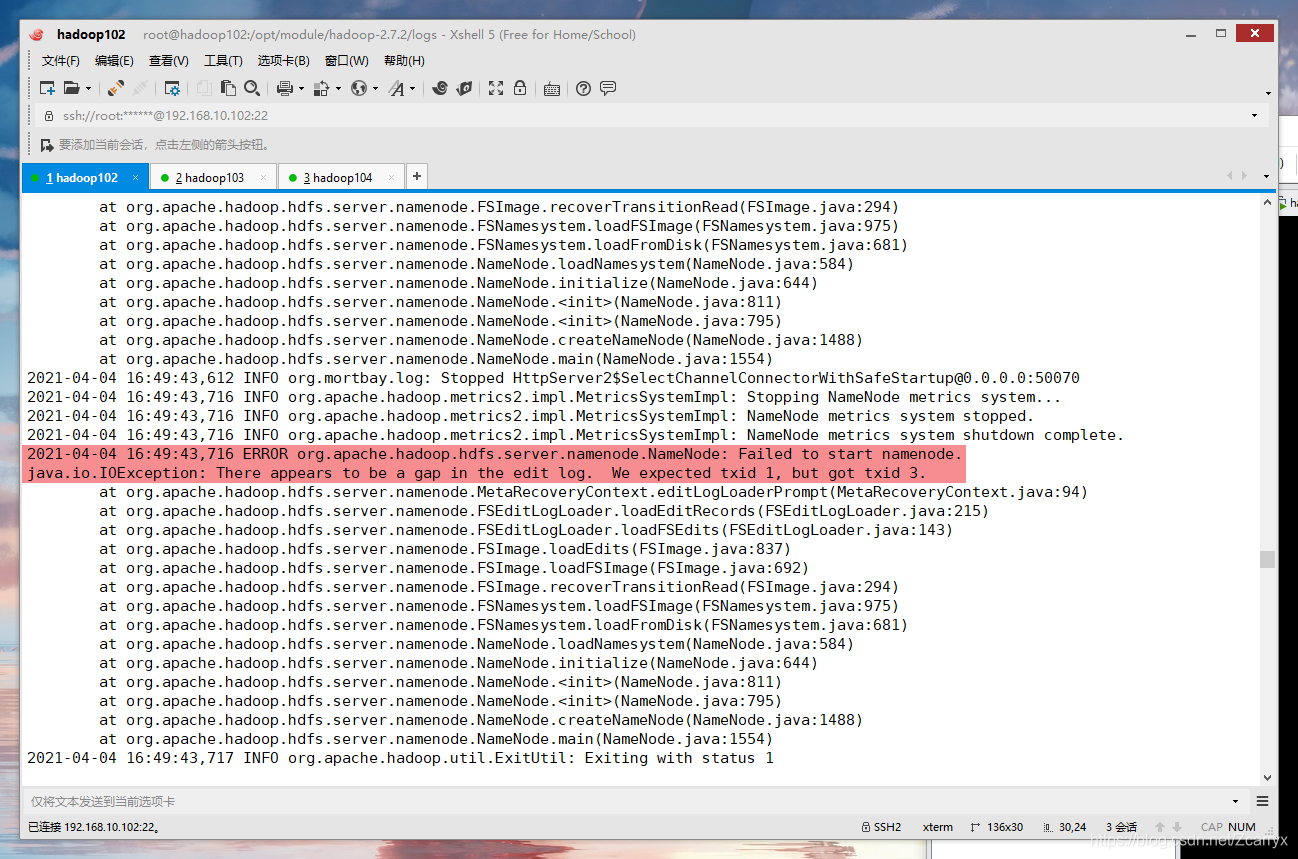Click the highlighted ERROR Failed to start namenode line
The width and height of the screenshot is (1298, 859).
click(494, 454)
